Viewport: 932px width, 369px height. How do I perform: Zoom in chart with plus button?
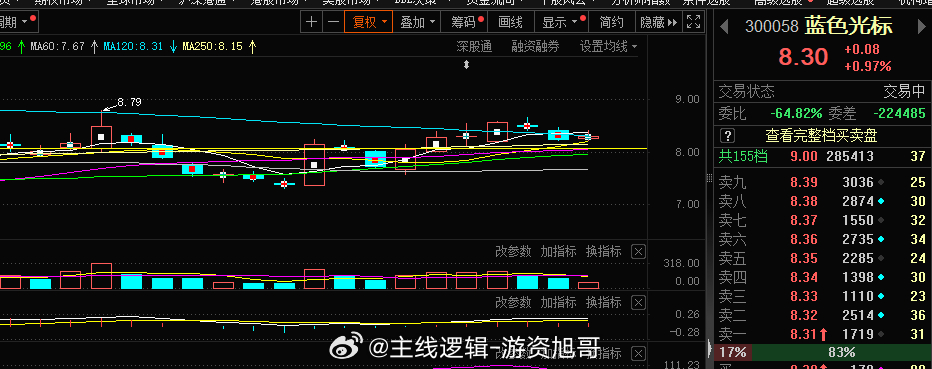pos(311,23)
